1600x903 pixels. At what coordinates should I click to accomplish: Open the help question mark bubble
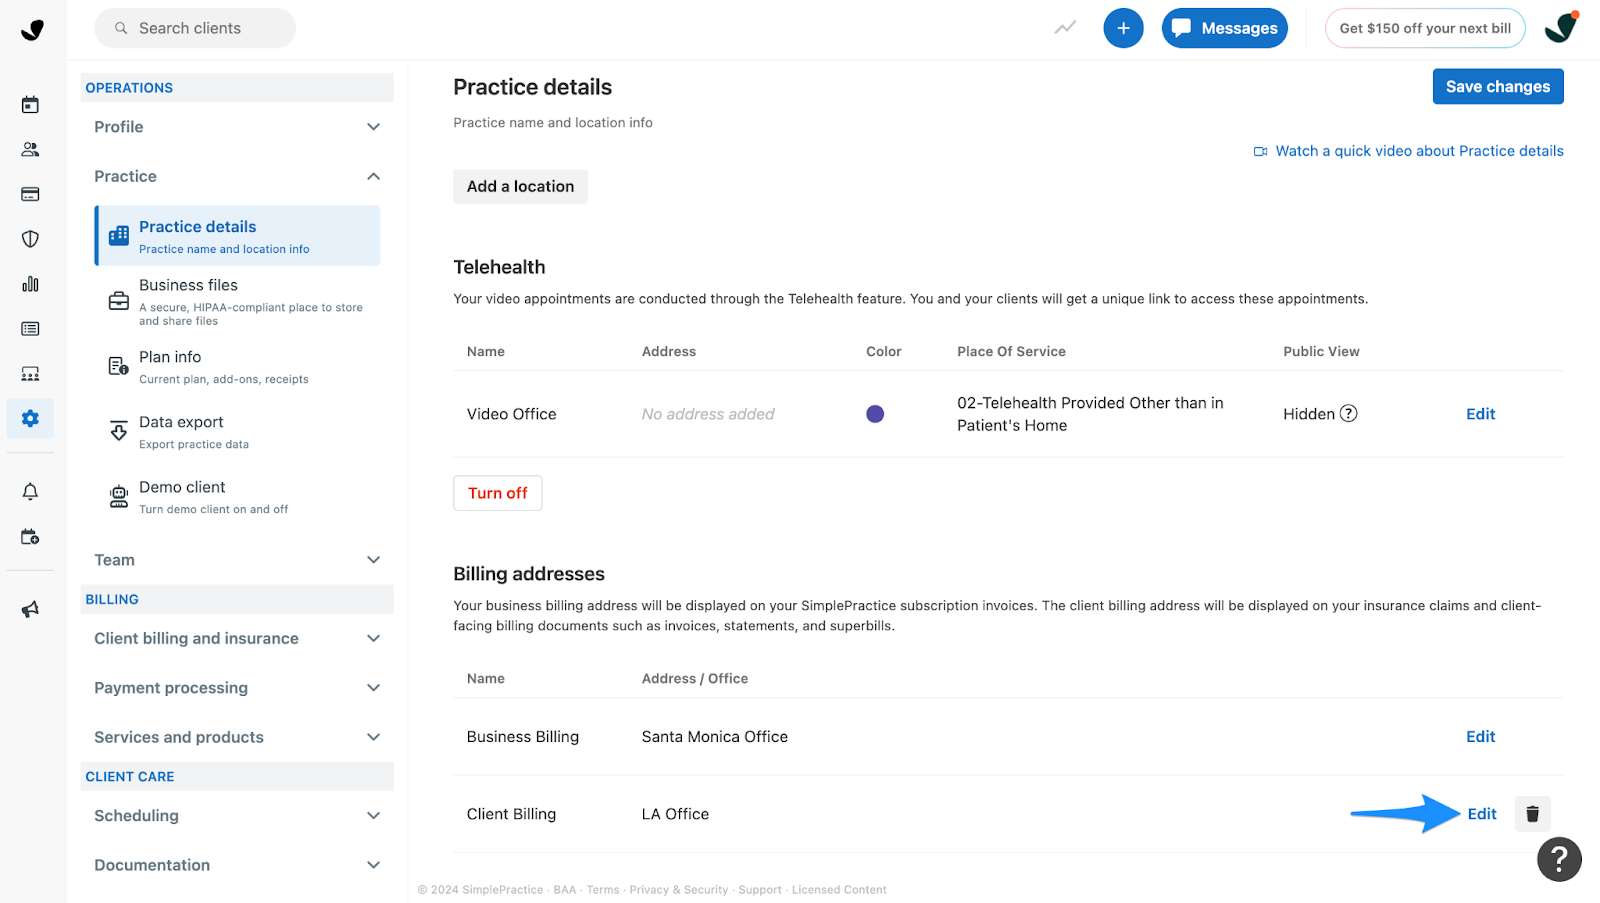pos(1559,859)
